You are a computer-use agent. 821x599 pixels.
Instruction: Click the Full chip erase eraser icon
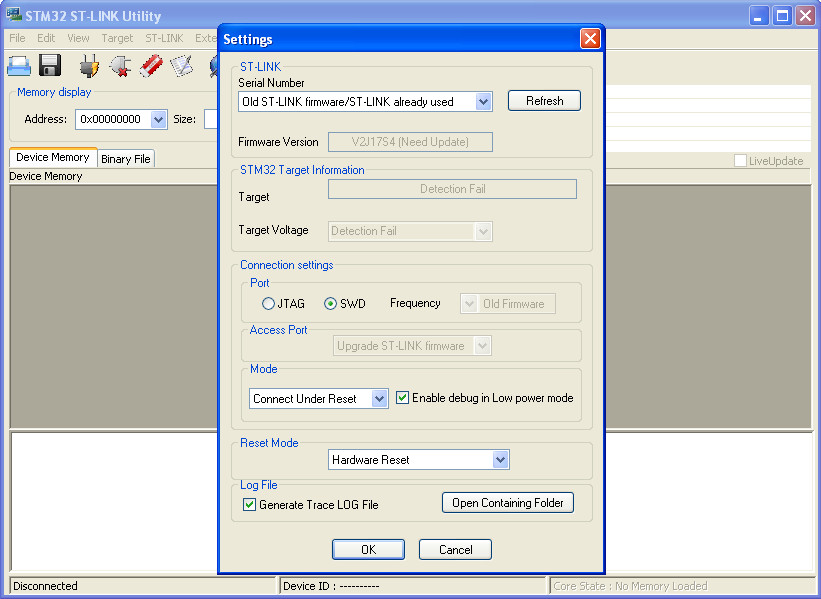tap(151, 66)
